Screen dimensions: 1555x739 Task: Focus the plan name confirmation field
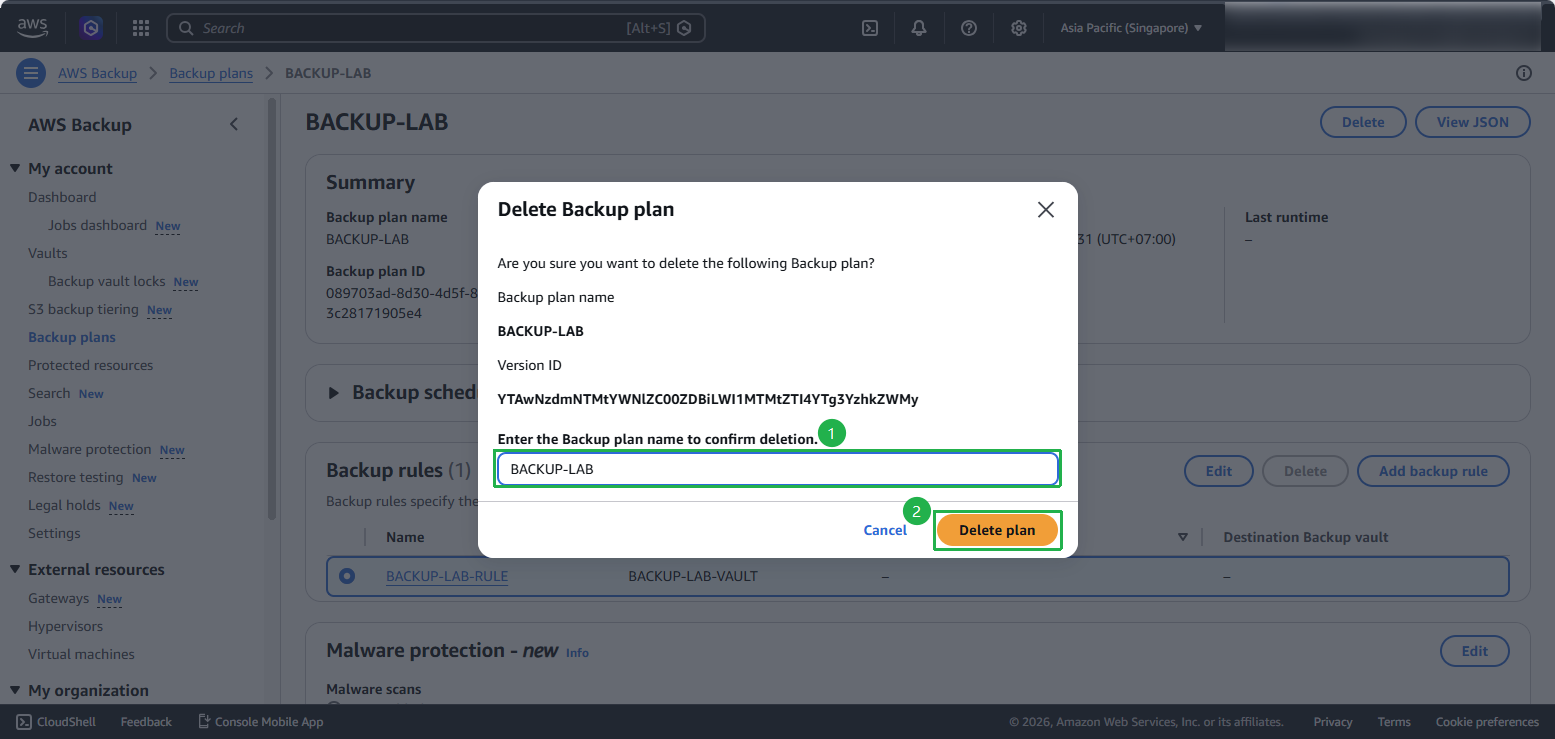pos(777,469)
